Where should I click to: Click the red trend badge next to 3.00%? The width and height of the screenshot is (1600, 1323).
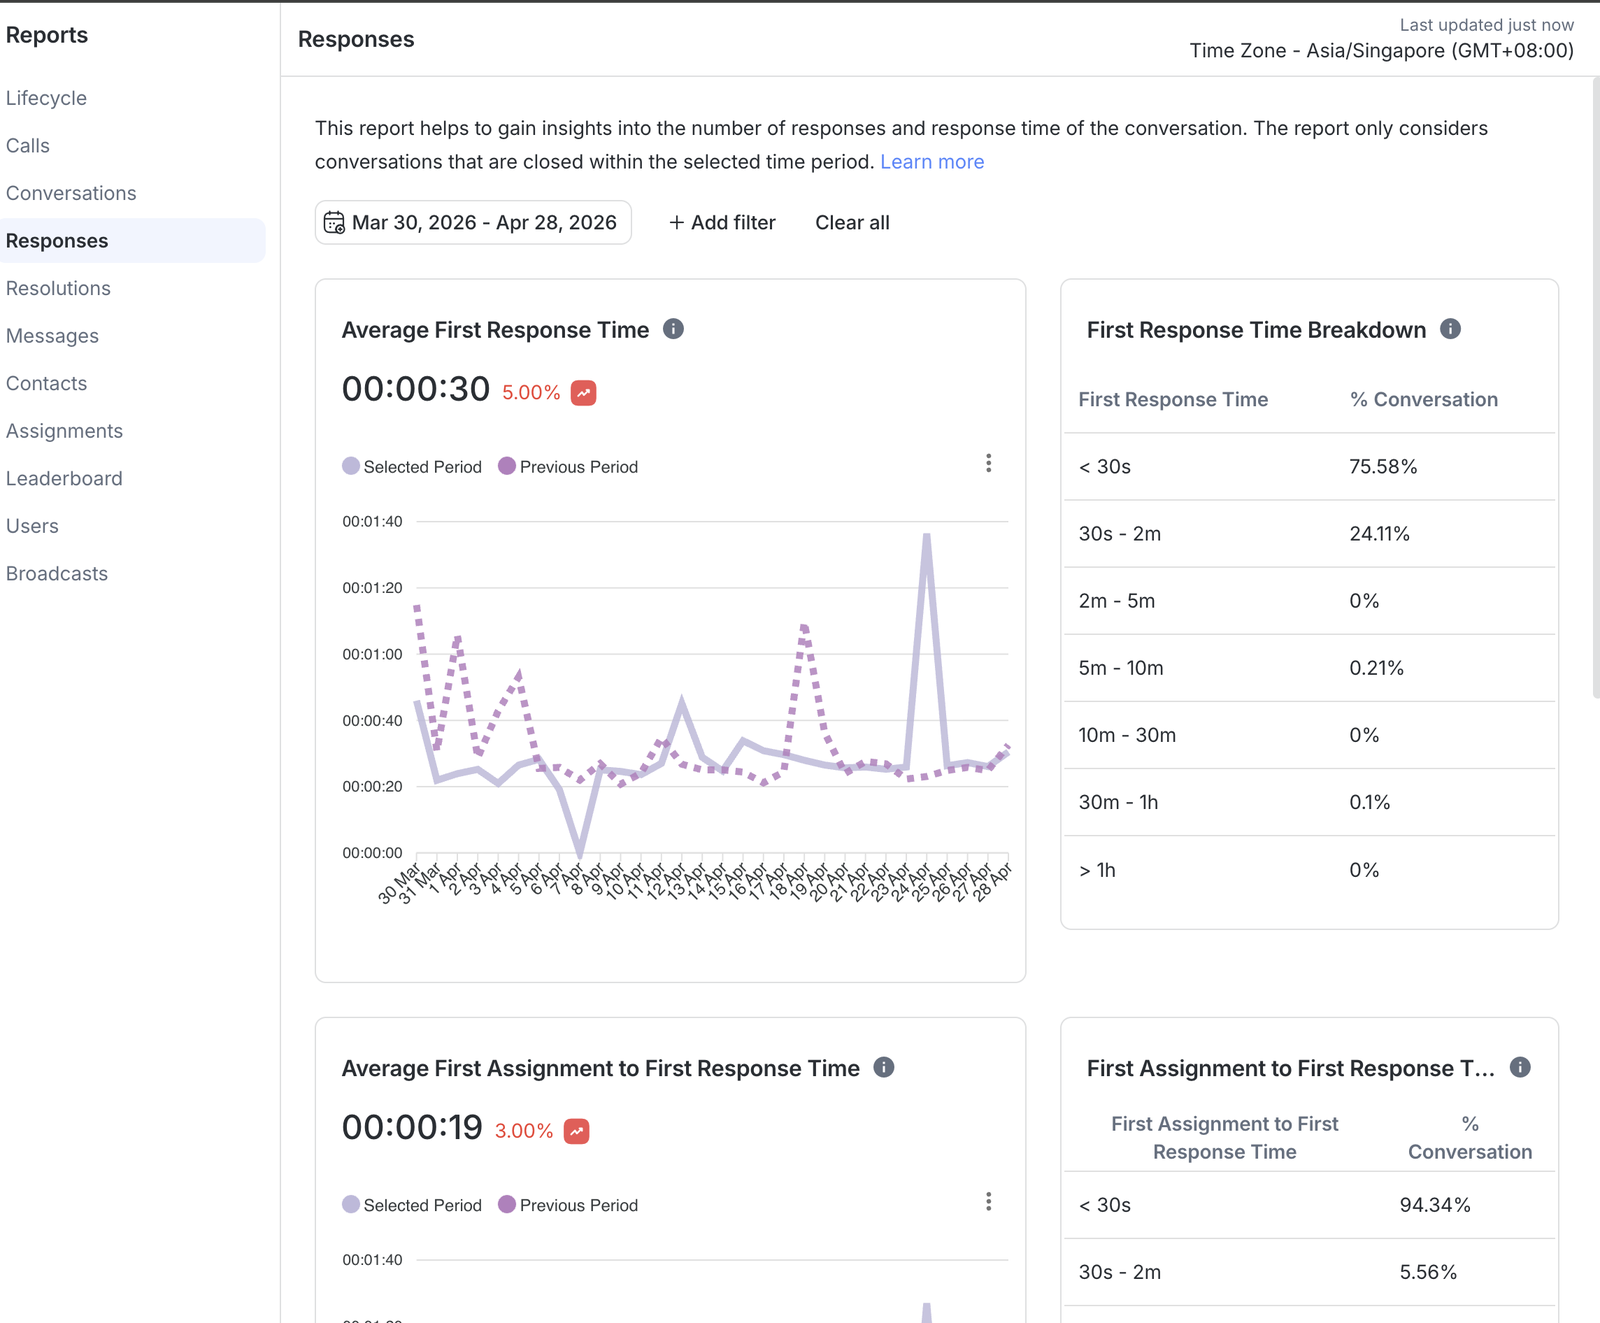click(577, 1131)
